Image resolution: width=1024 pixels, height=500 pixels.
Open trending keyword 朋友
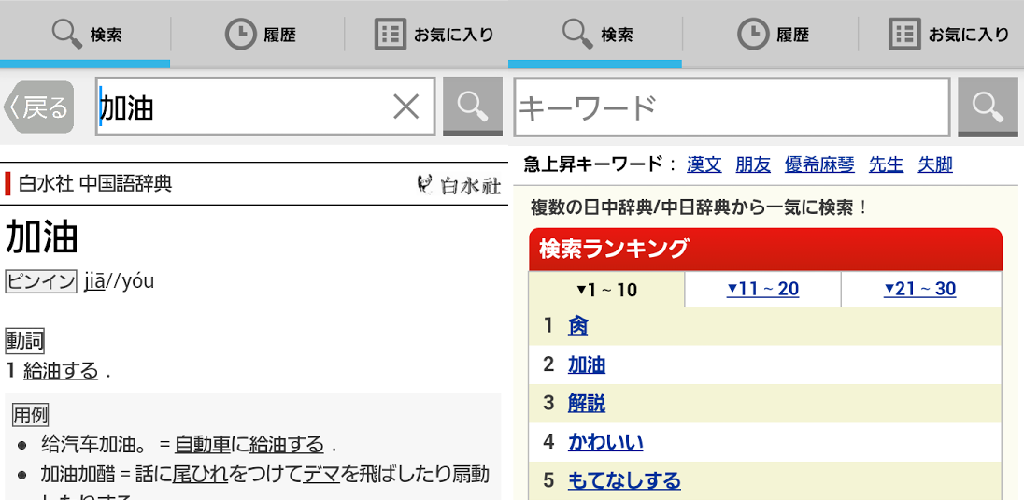click(x=753, y=165)
